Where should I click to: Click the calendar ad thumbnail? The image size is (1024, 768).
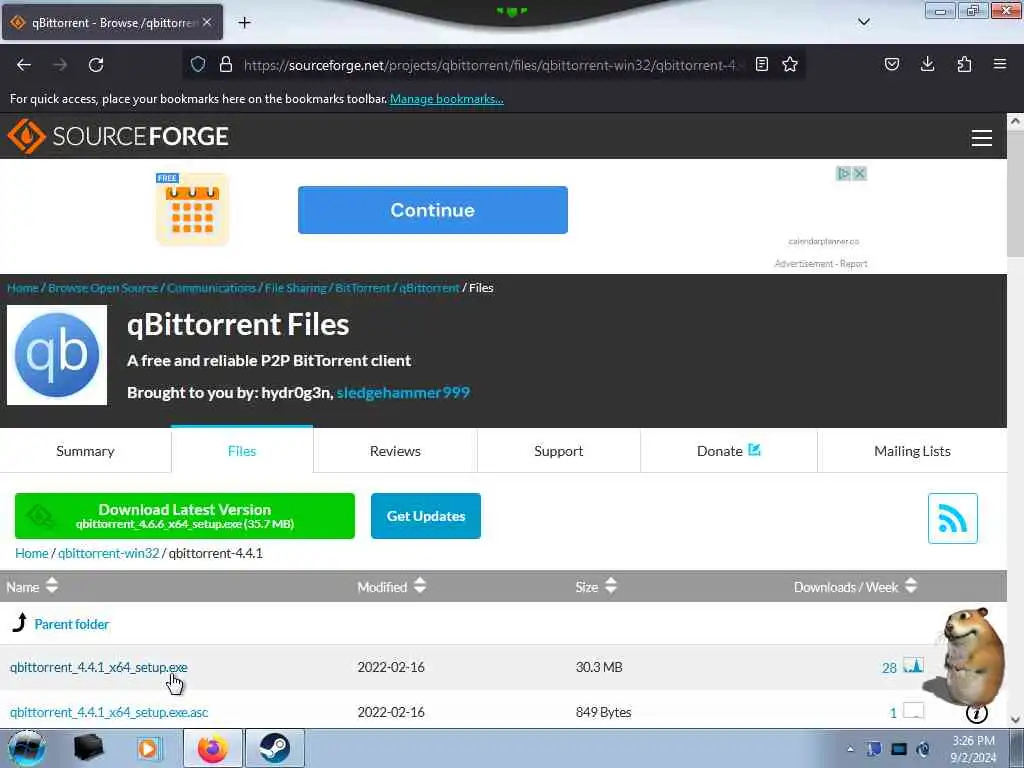(x=192, y=210)
